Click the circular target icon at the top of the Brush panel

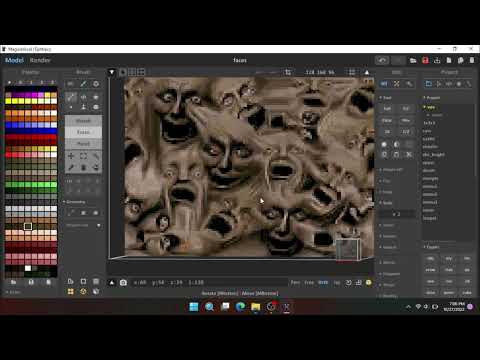pos(96,84)
